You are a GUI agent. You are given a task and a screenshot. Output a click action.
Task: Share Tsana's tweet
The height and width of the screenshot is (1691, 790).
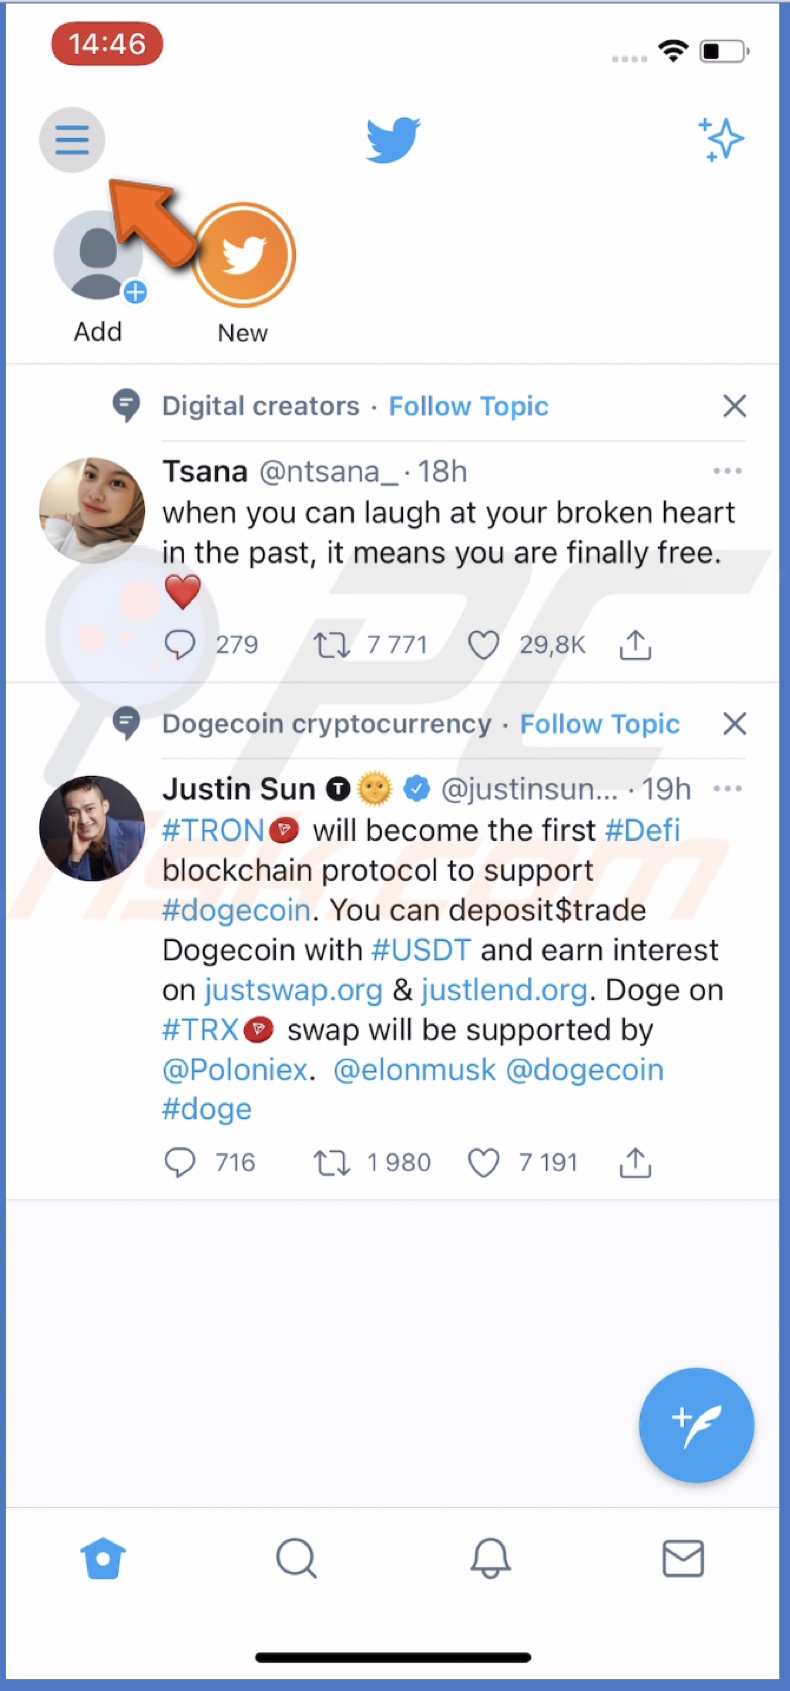pos(635,644)
